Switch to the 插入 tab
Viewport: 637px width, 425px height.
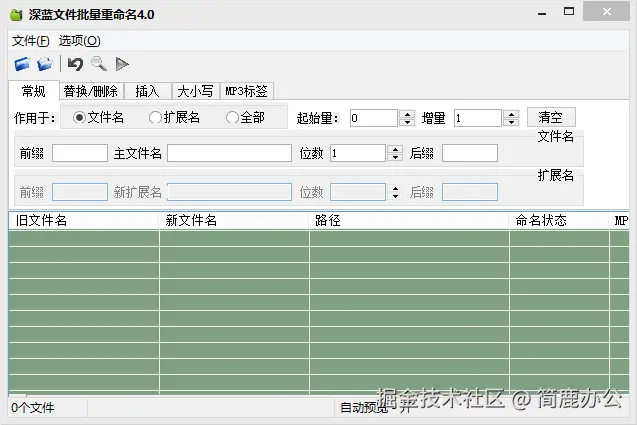tap(147, 91)
